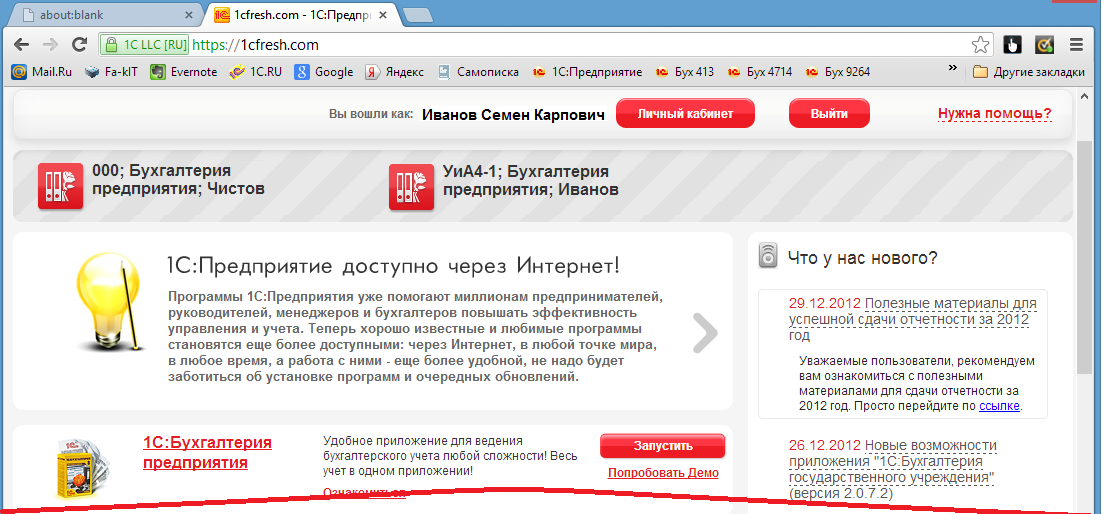Advance banner with gray right chevron

click(x=705, y=333)
